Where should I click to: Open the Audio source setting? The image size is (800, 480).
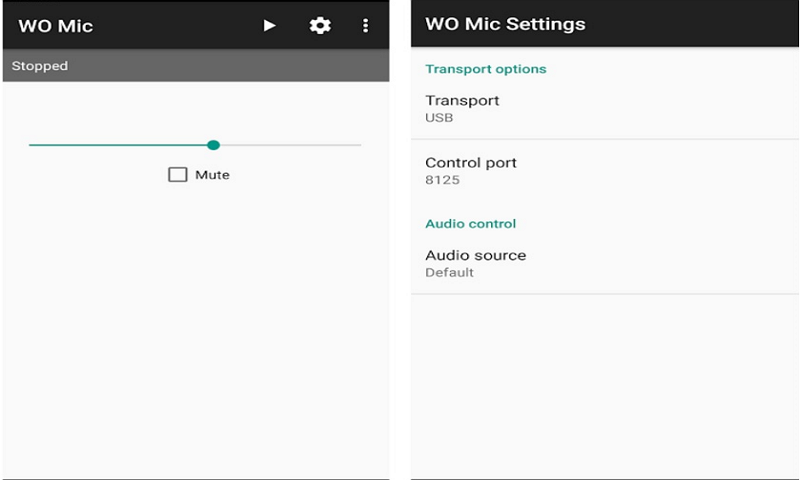tap(475, 255)
